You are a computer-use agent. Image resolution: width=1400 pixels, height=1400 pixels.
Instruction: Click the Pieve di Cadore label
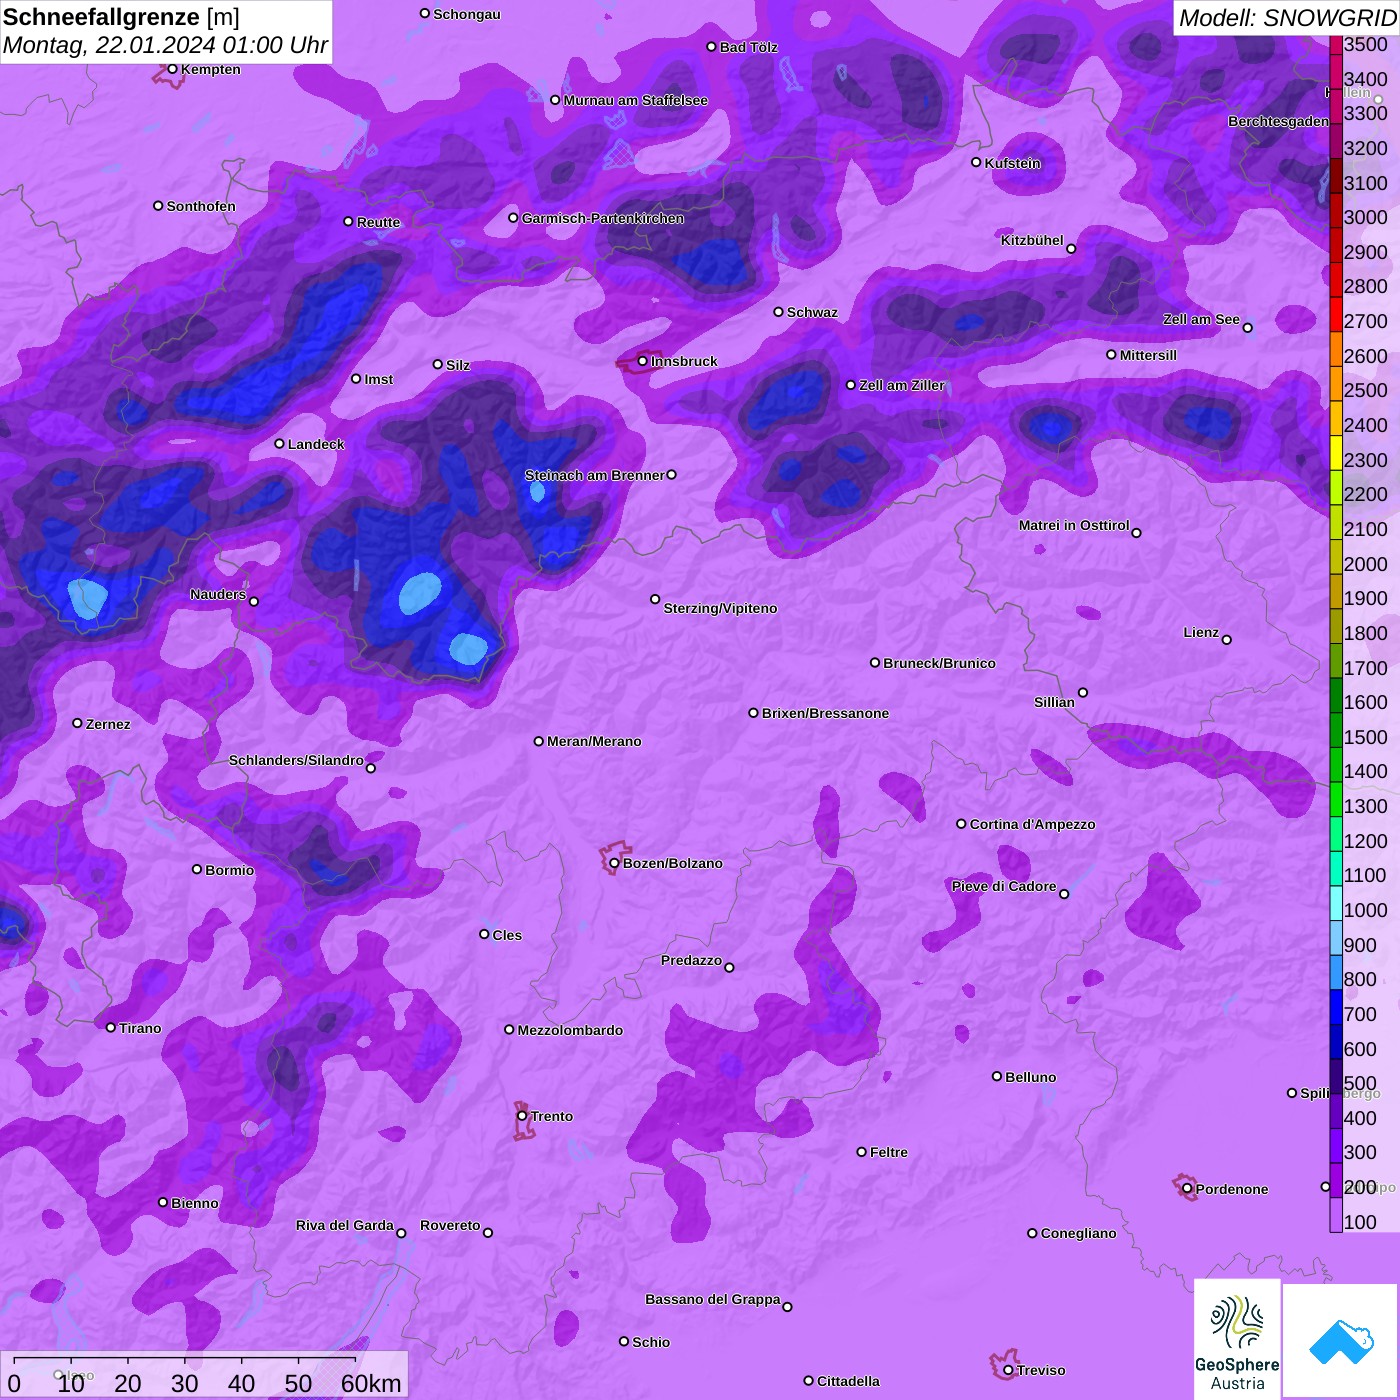pyautogui.click(x=1004, y=886)
